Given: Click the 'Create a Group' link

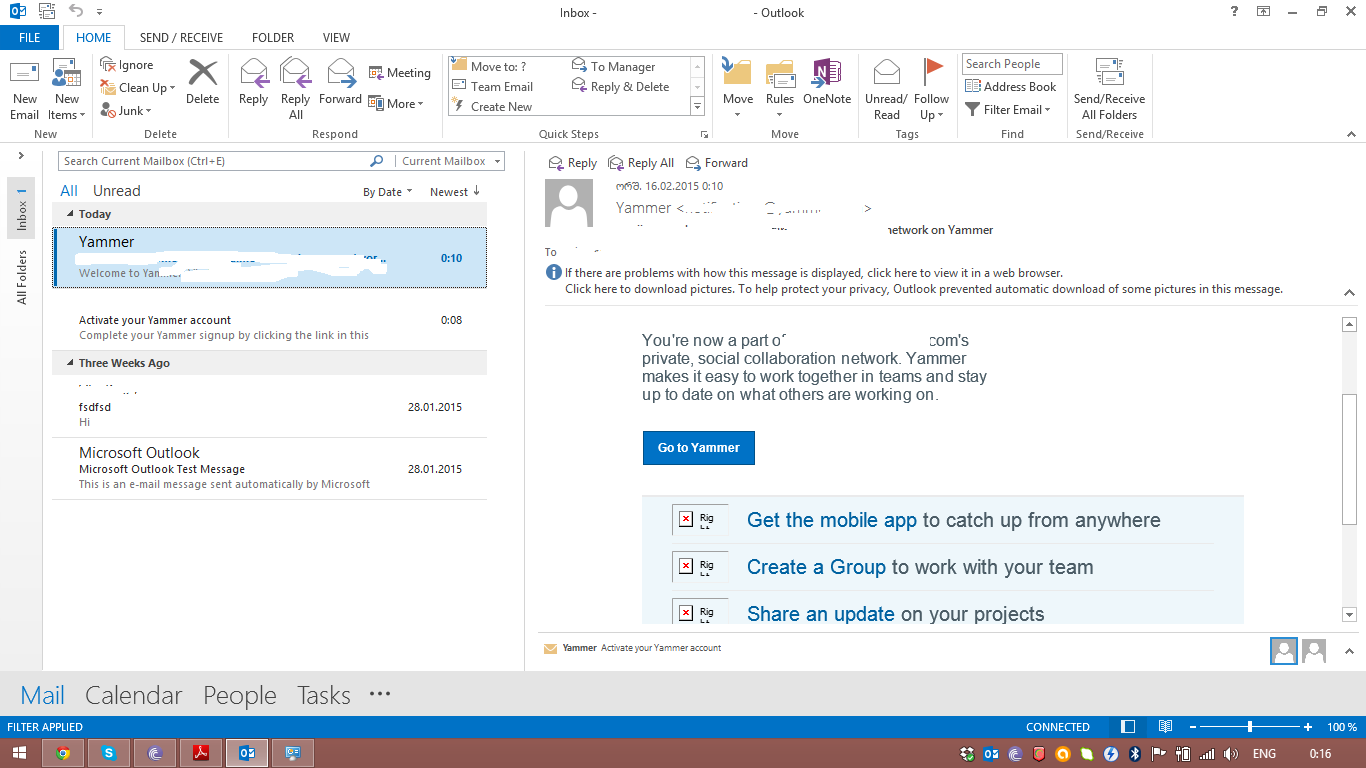Looking at the screenshot, I should coord(816,567).
